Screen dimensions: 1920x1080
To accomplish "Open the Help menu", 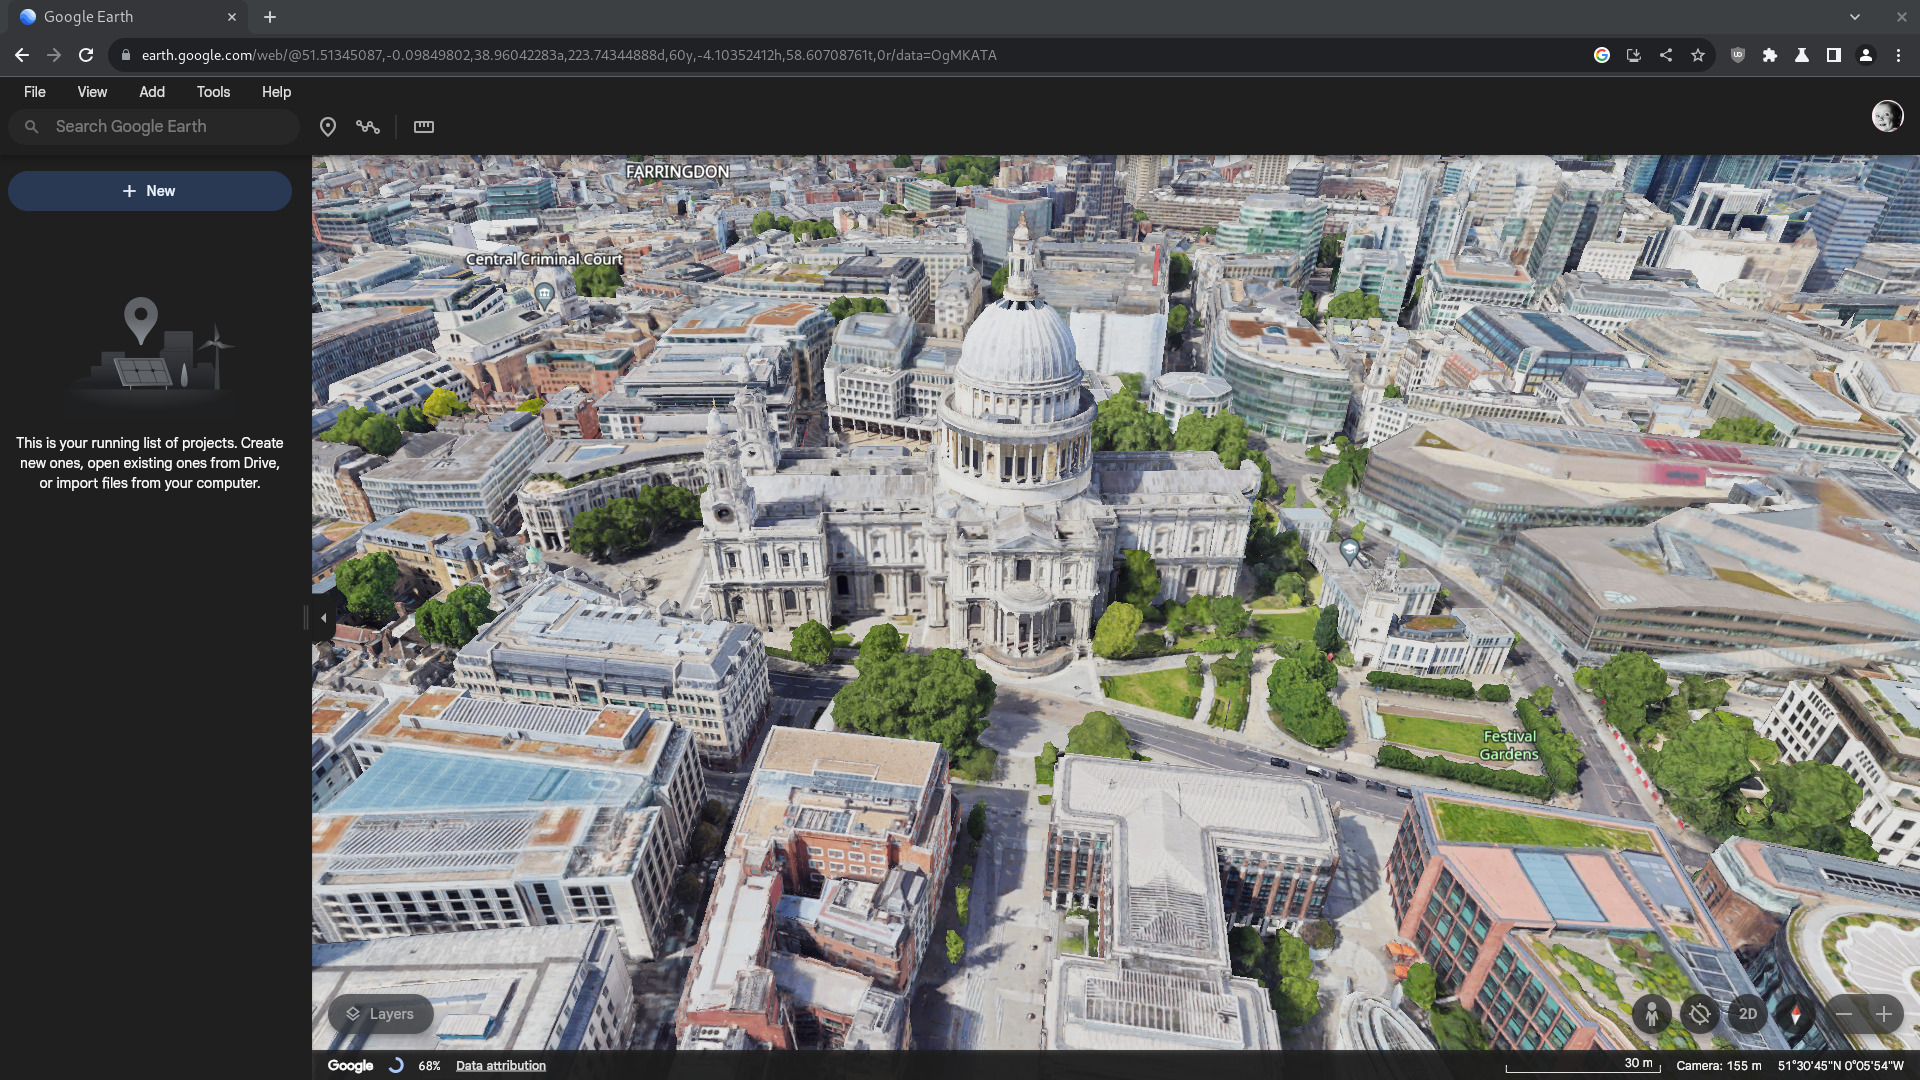I will [x=276, y=92].
